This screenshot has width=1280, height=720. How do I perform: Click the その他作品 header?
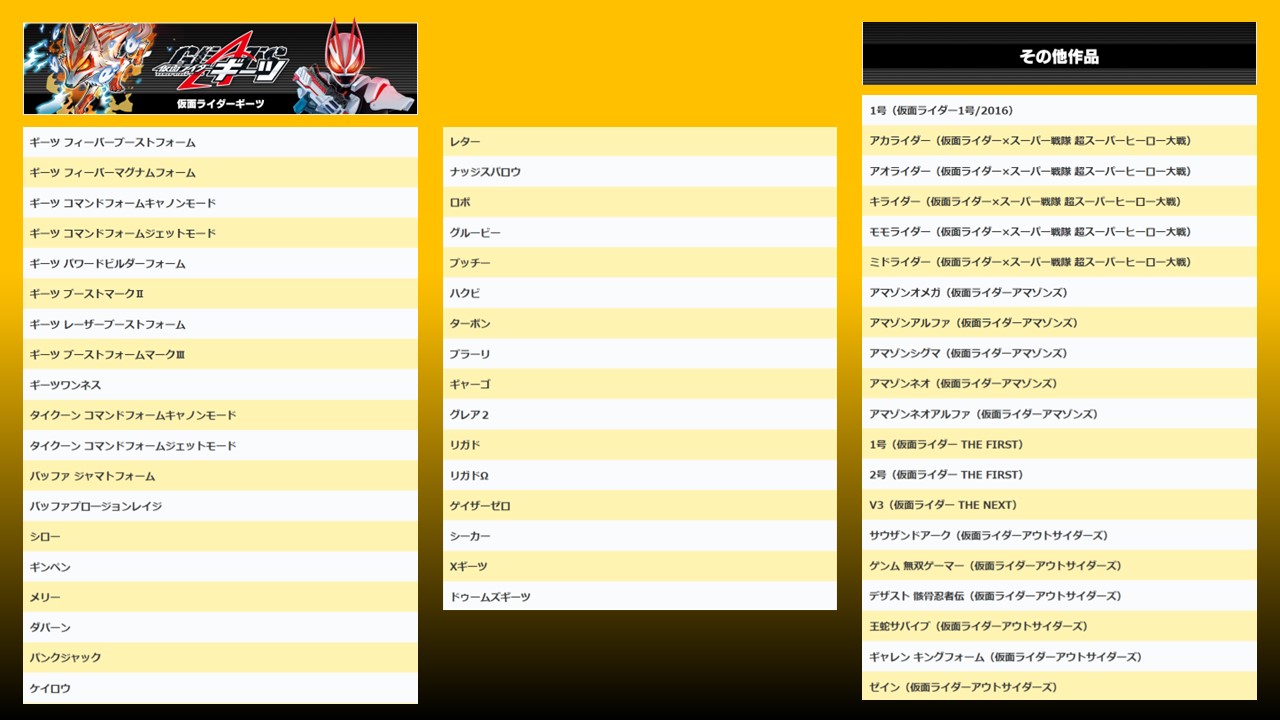[1059, 54]
